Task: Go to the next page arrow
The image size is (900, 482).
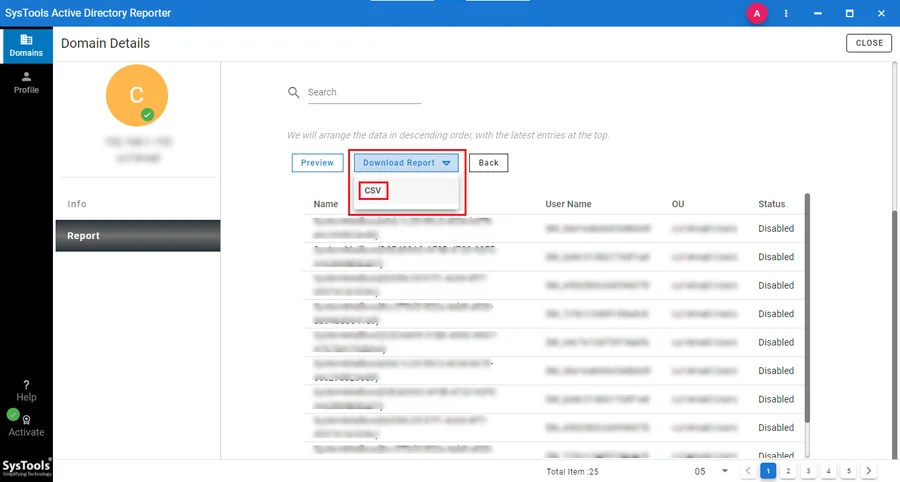Action: click(x=868, y=471)
